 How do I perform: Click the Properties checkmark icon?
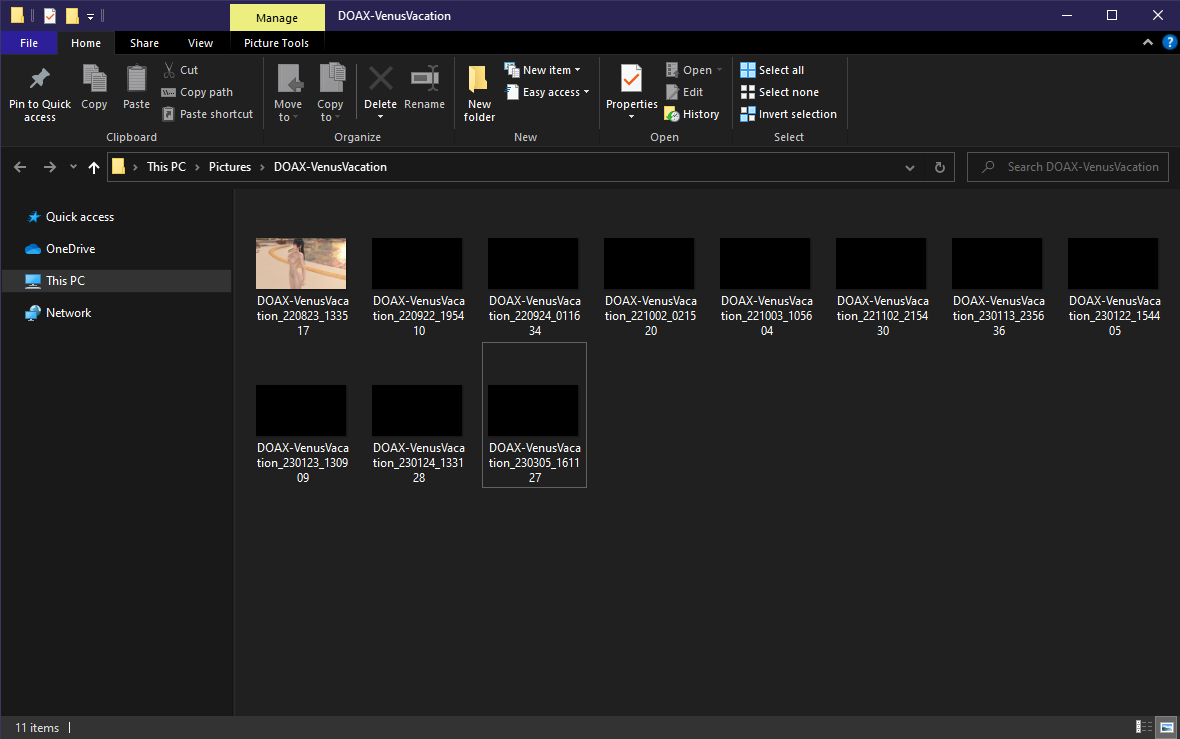click(631, 78)
